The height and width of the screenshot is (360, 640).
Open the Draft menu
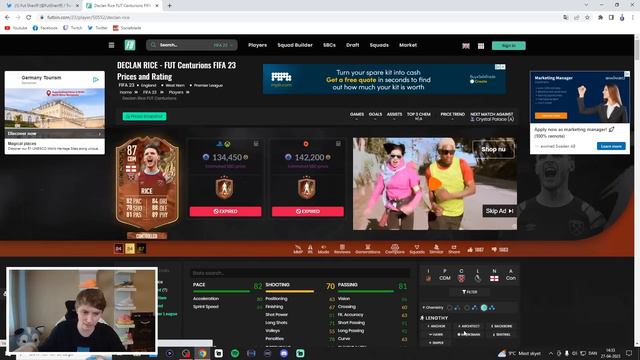pos(353,45)
